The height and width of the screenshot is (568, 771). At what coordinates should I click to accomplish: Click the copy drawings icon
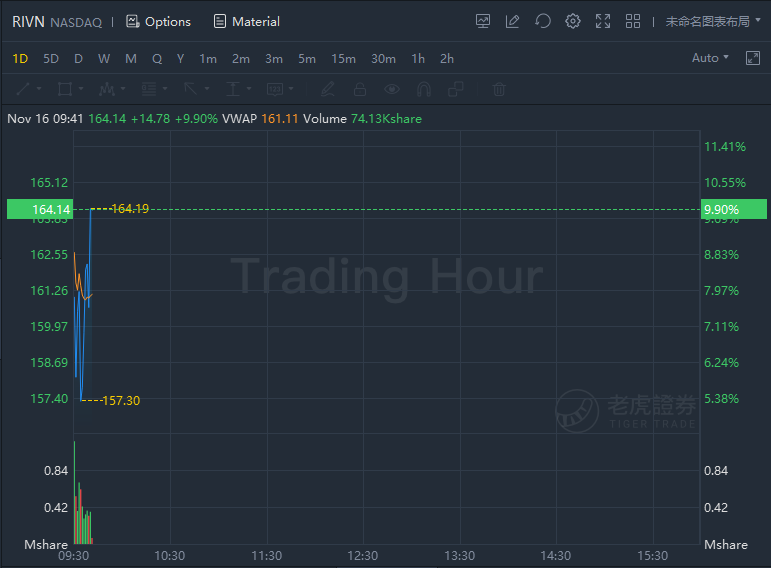tap(456, 89)
